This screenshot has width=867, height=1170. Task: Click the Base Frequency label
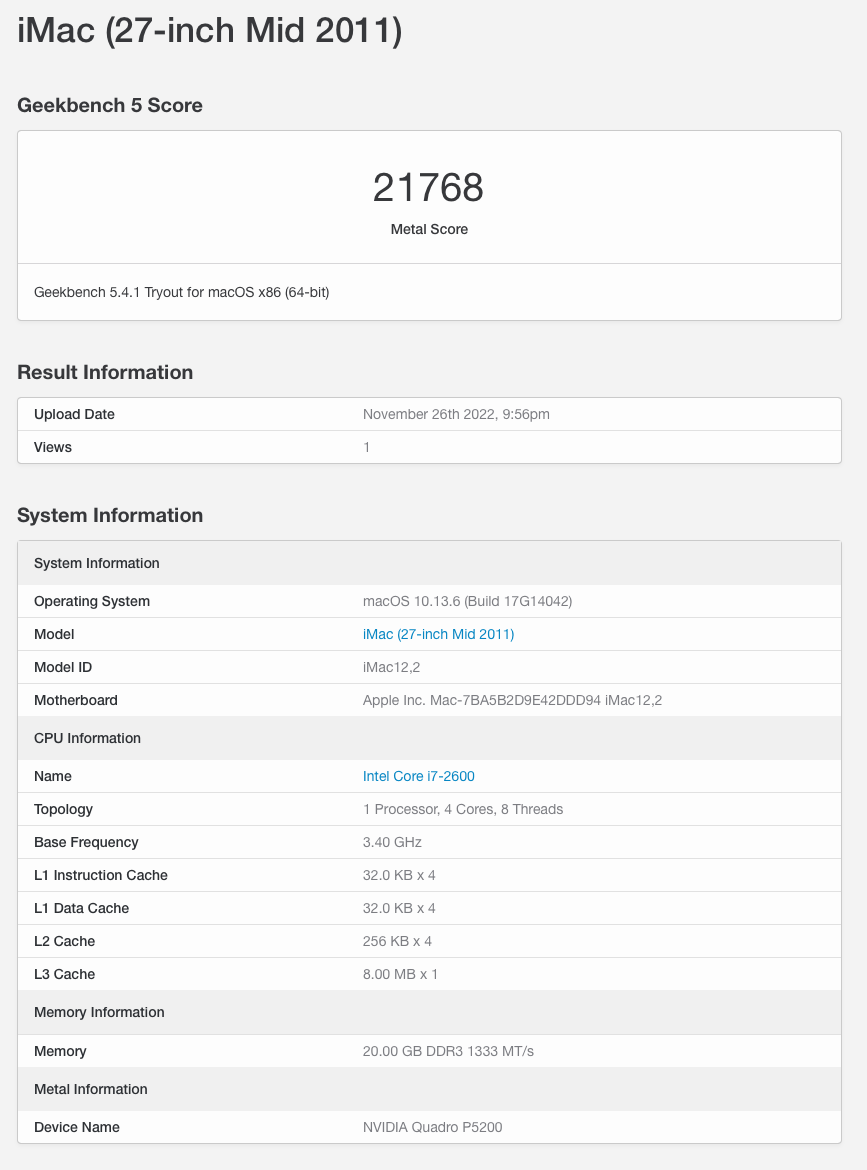(86, 842)
